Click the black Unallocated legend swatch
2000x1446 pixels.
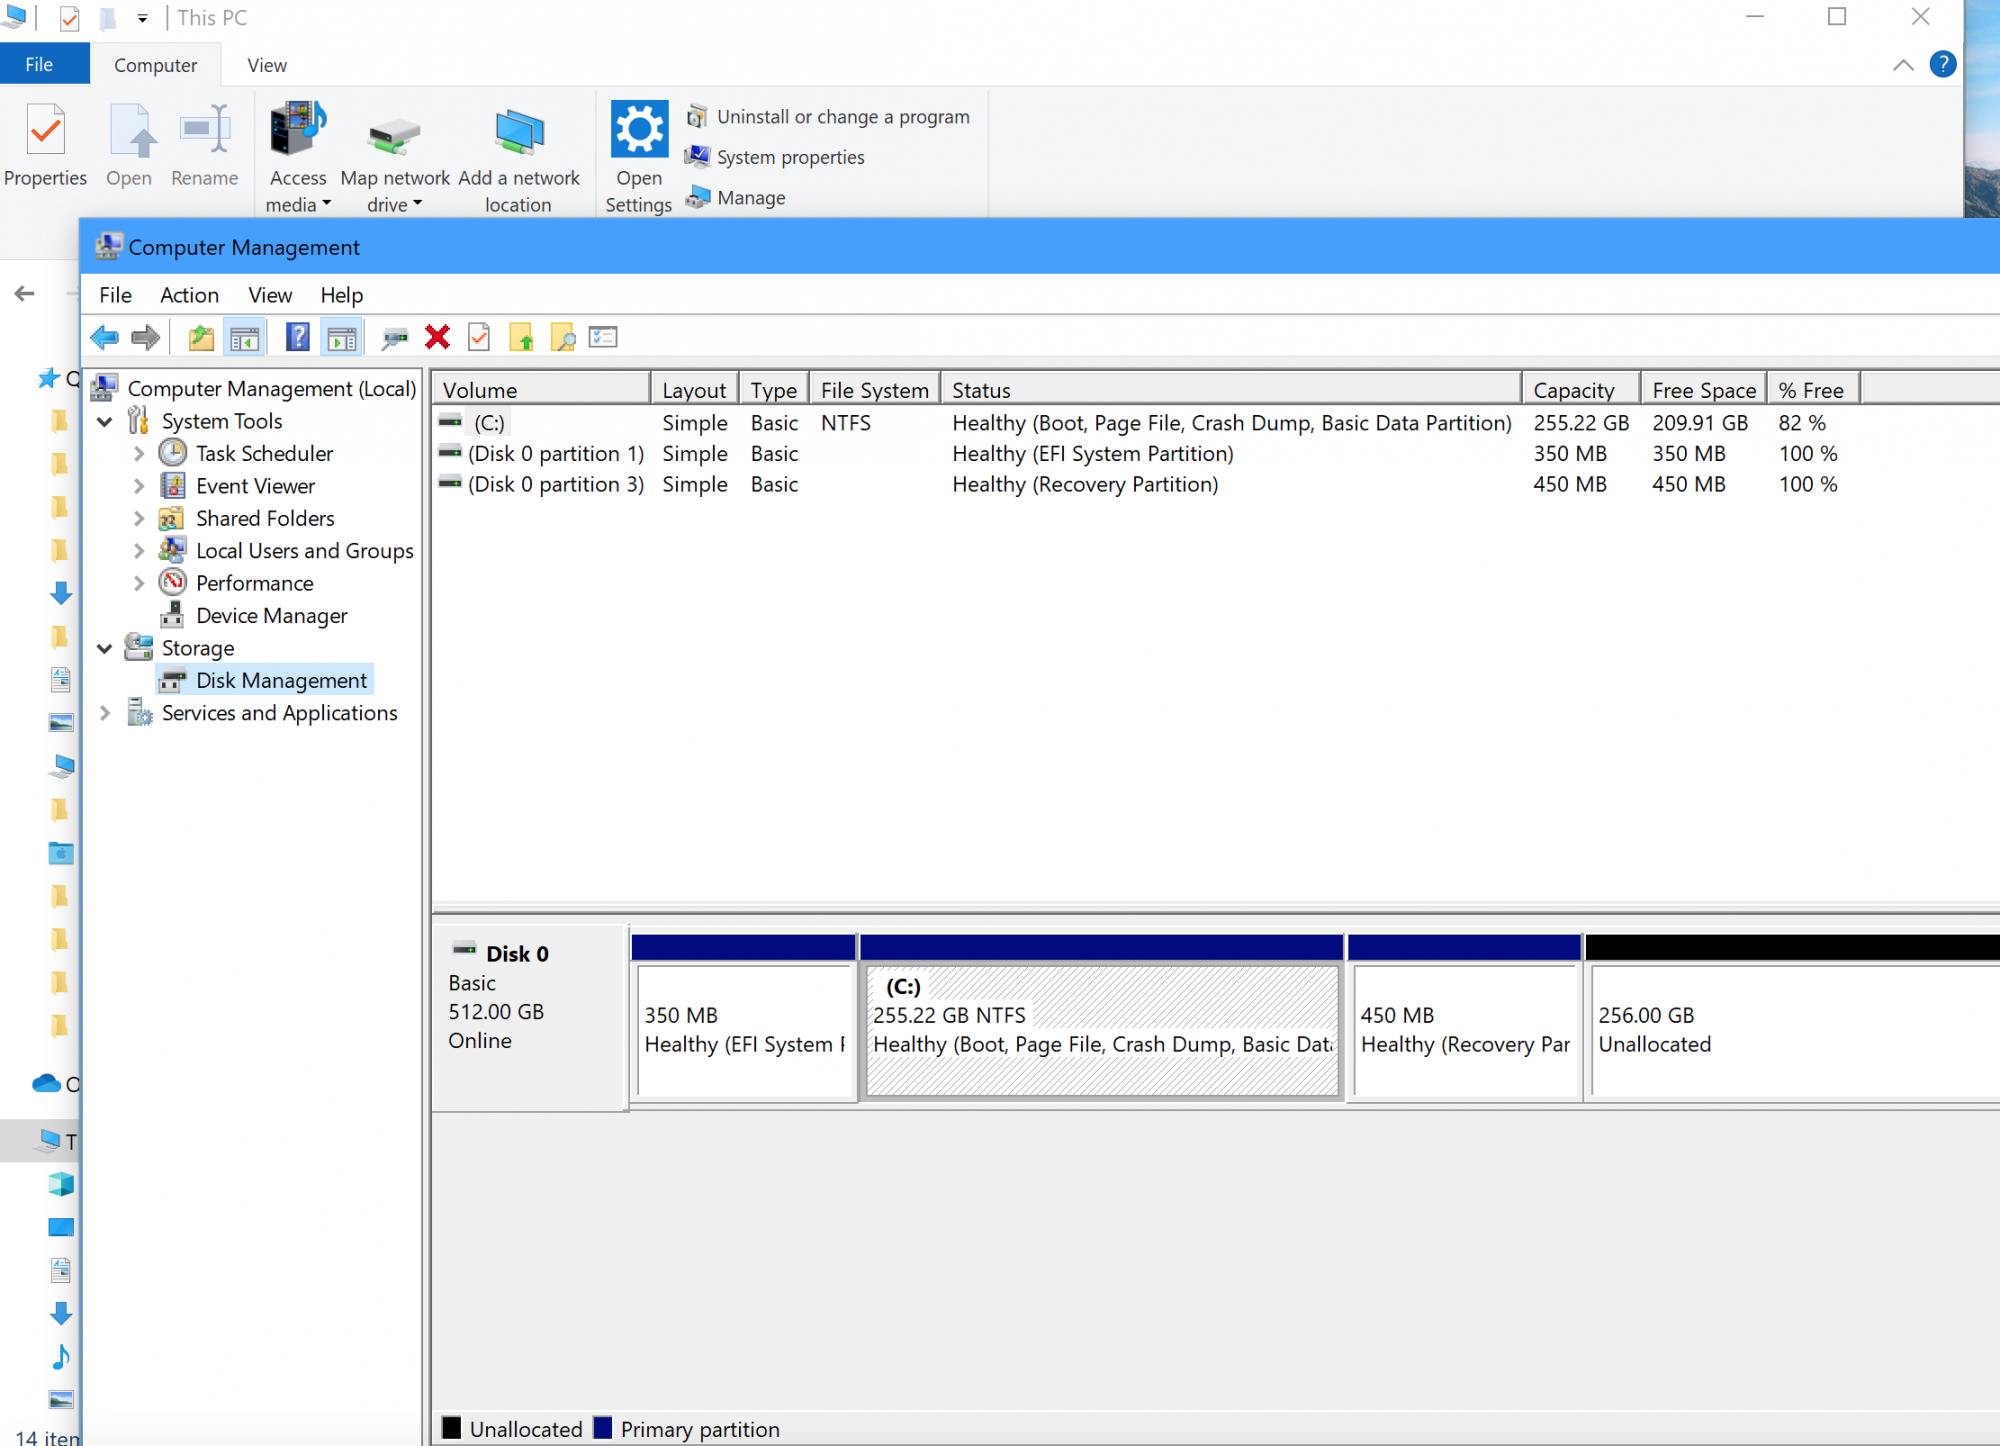click(452, 1428)
